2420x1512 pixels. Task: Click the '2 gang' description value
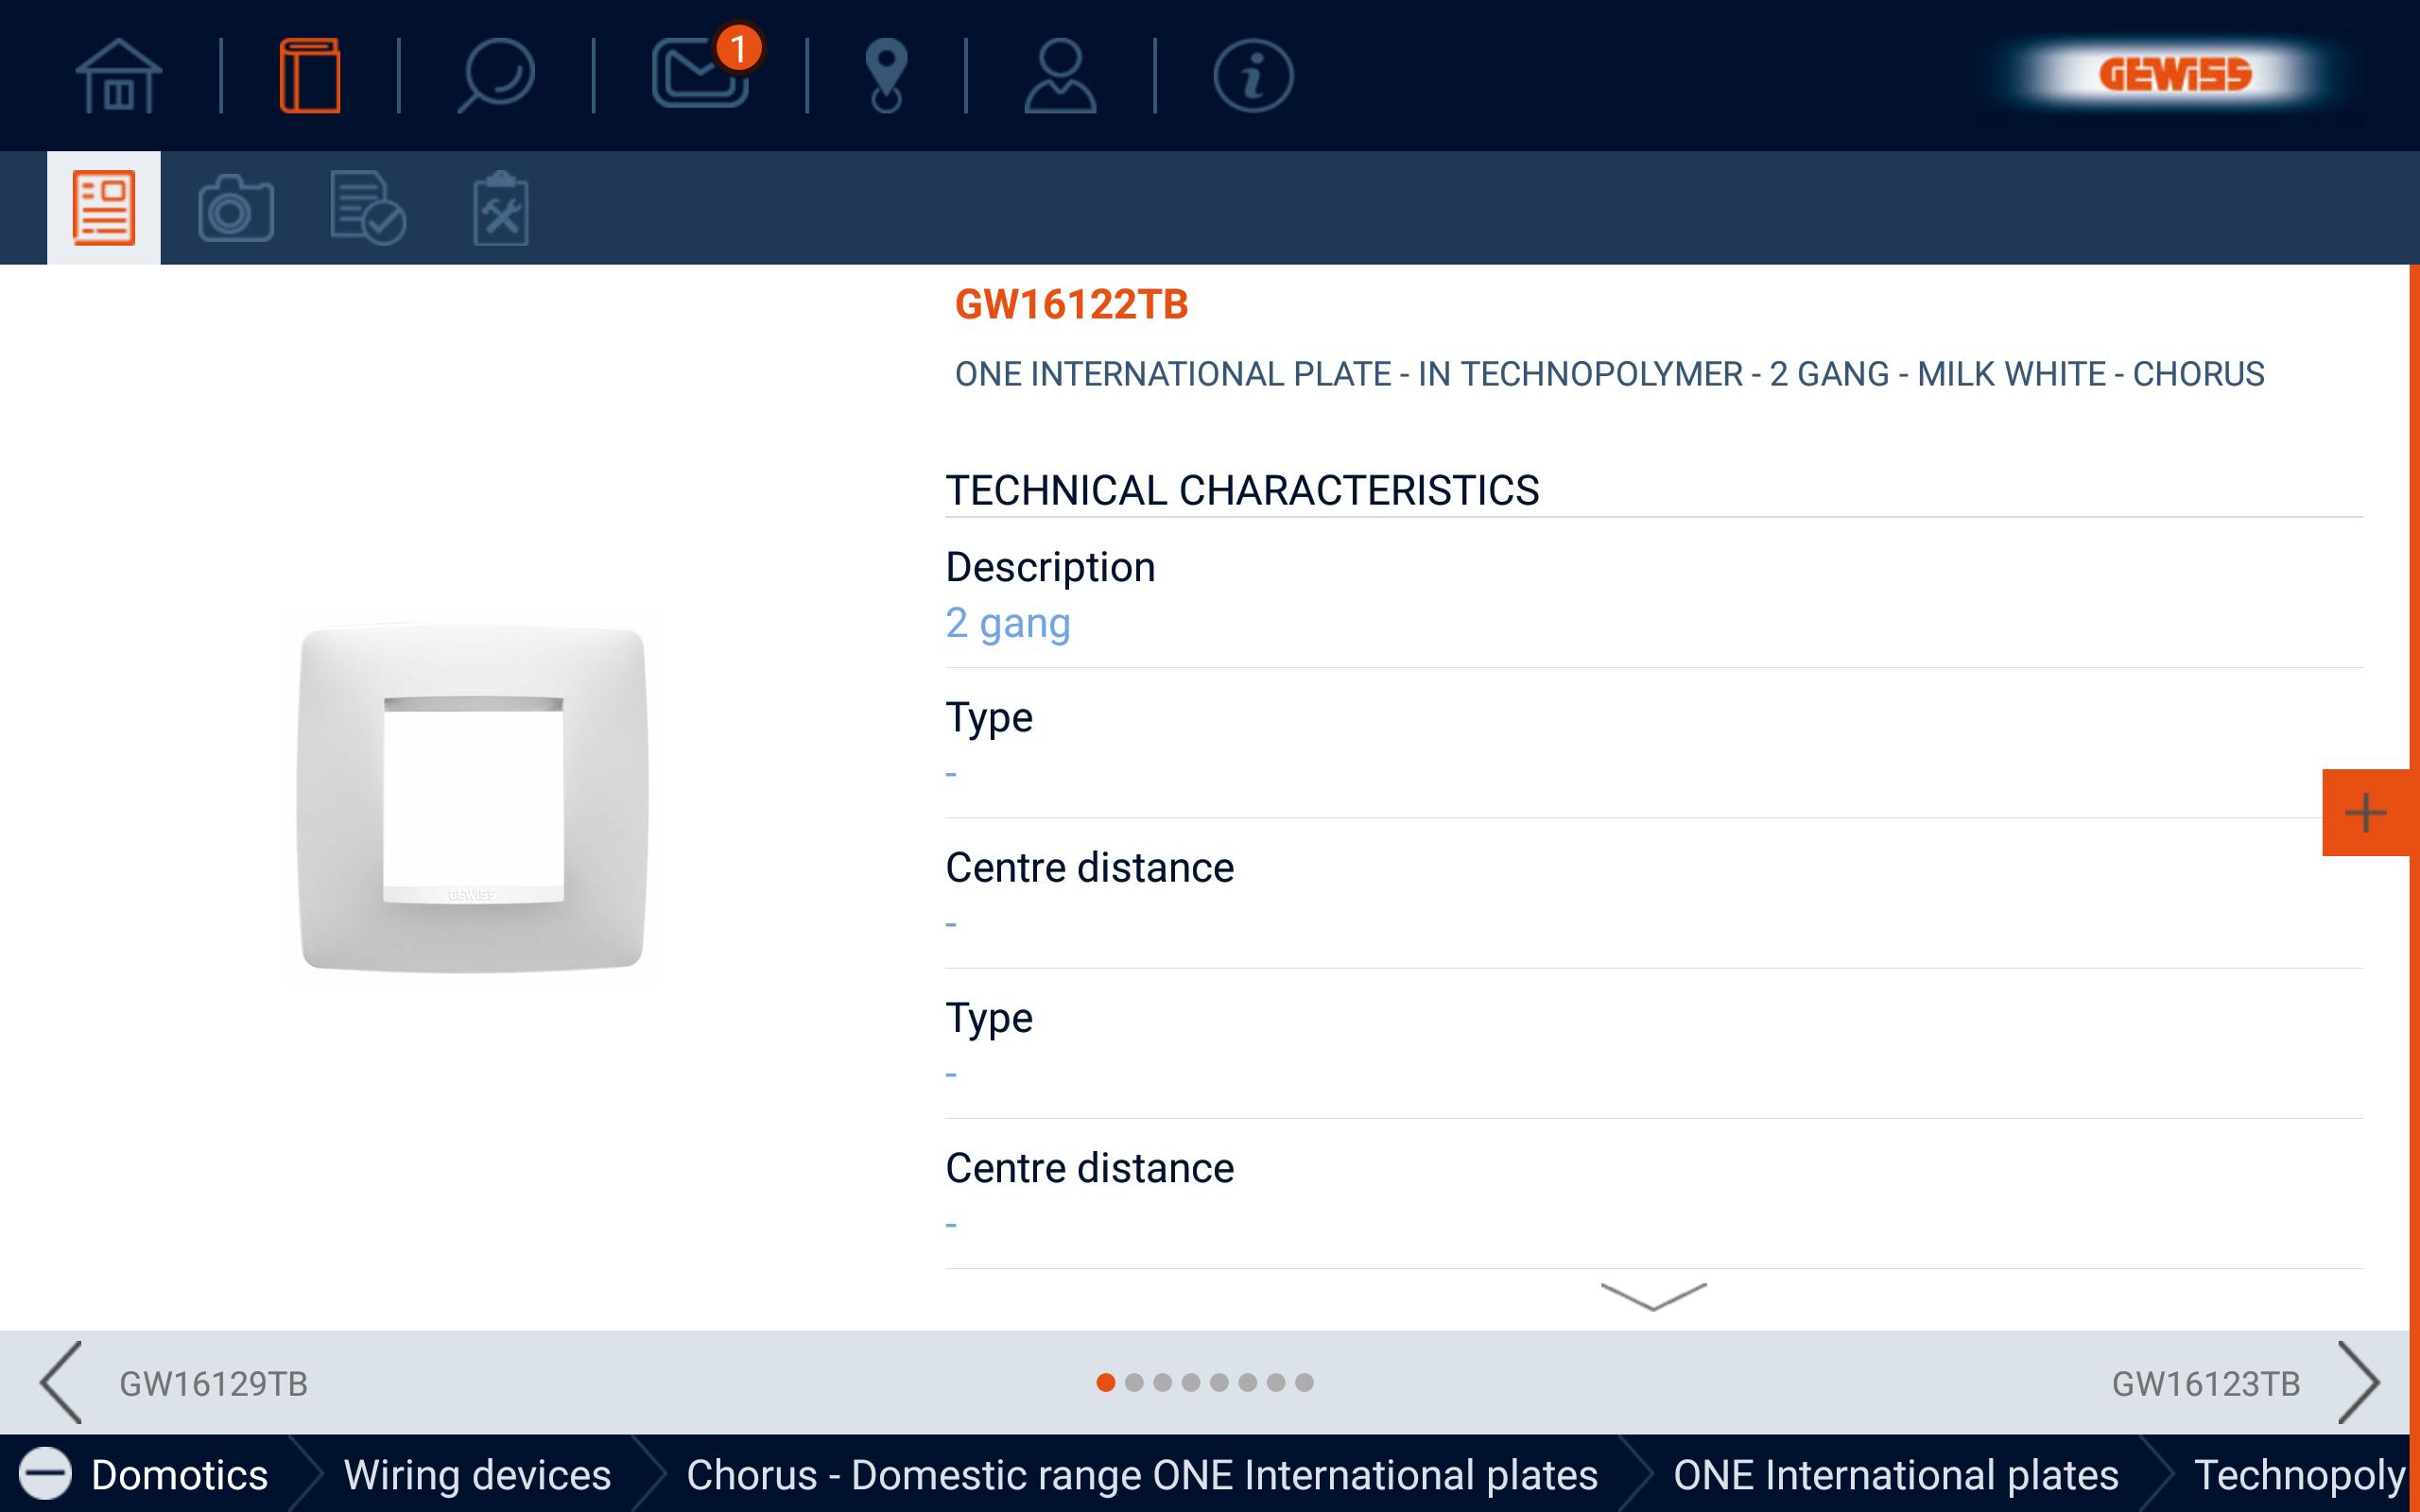[1008, 623]
